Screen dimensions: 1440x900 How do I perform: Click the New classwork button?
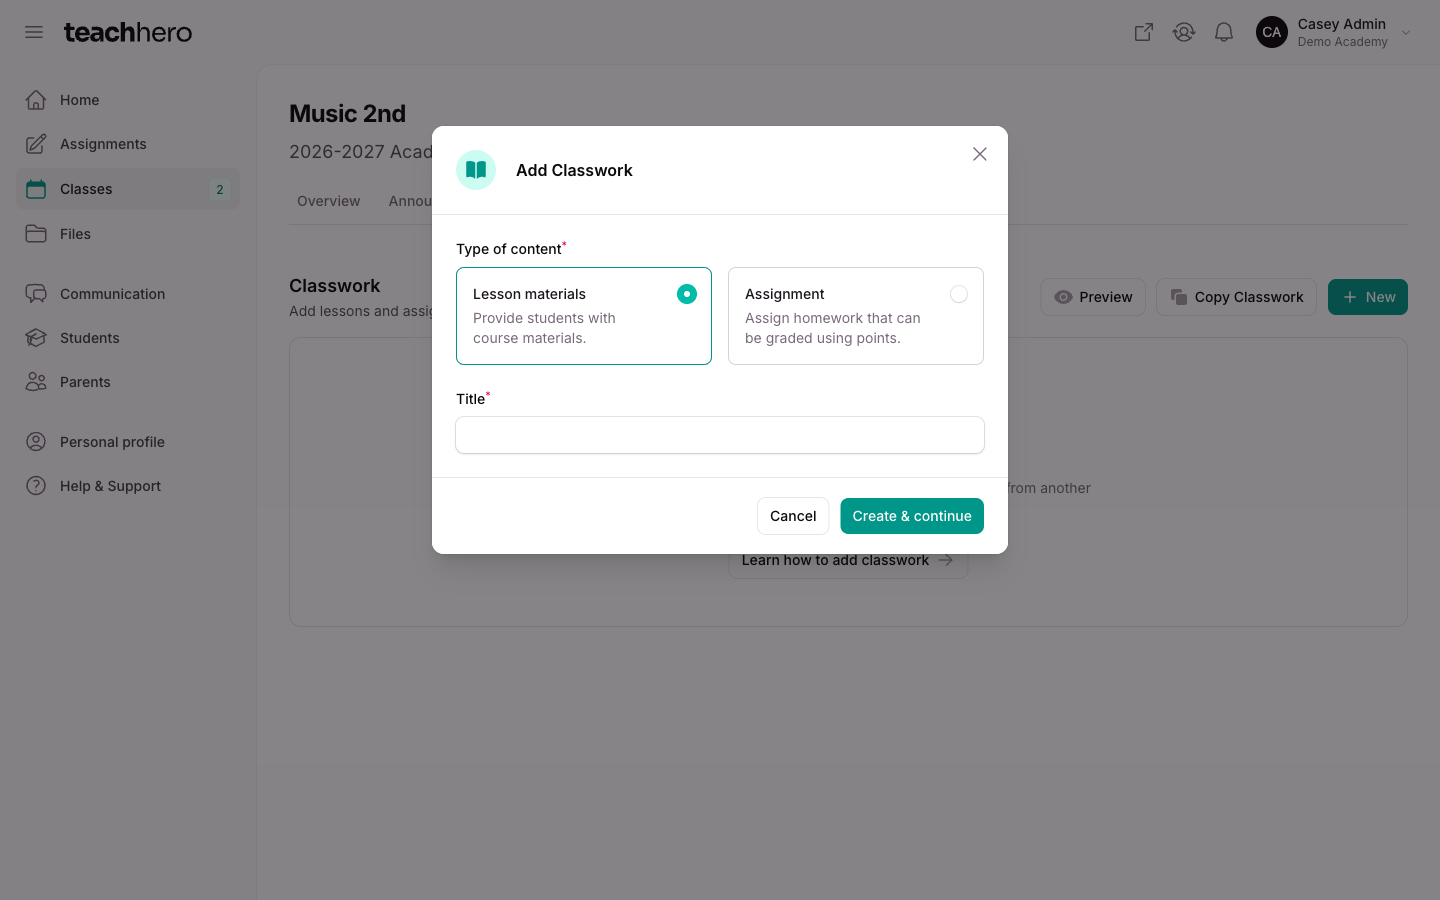tap(1368, 297)
